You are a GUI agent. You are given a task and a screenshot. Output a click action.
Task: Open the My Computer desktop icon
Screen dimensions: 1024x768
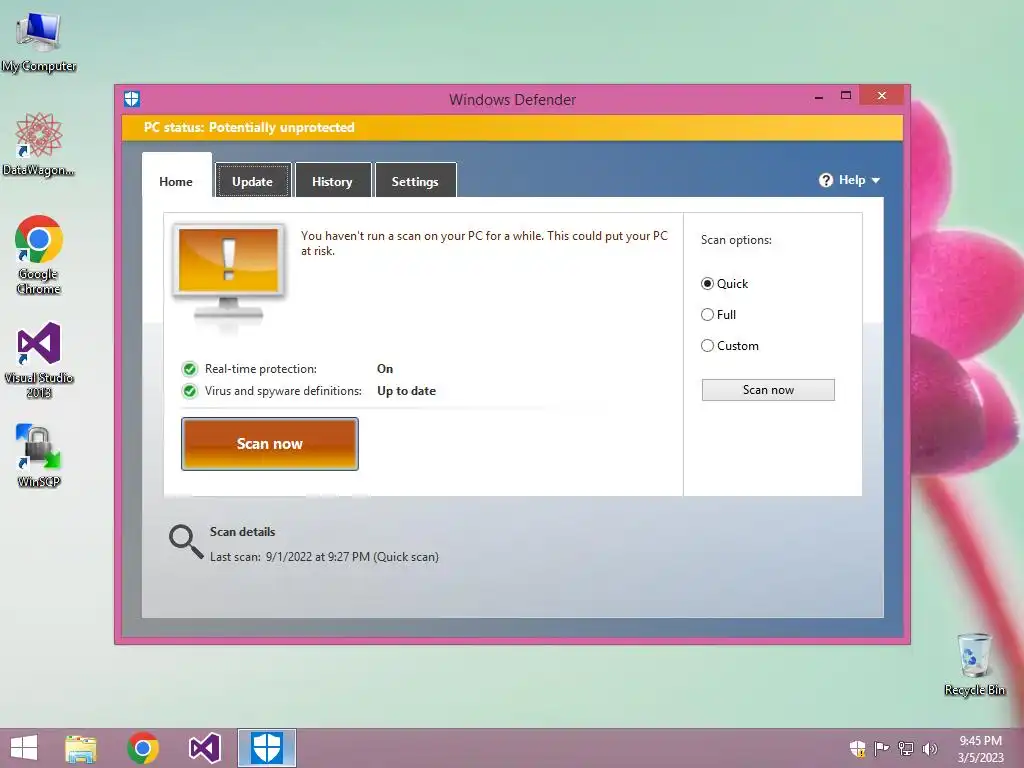[x=39, y=41]
